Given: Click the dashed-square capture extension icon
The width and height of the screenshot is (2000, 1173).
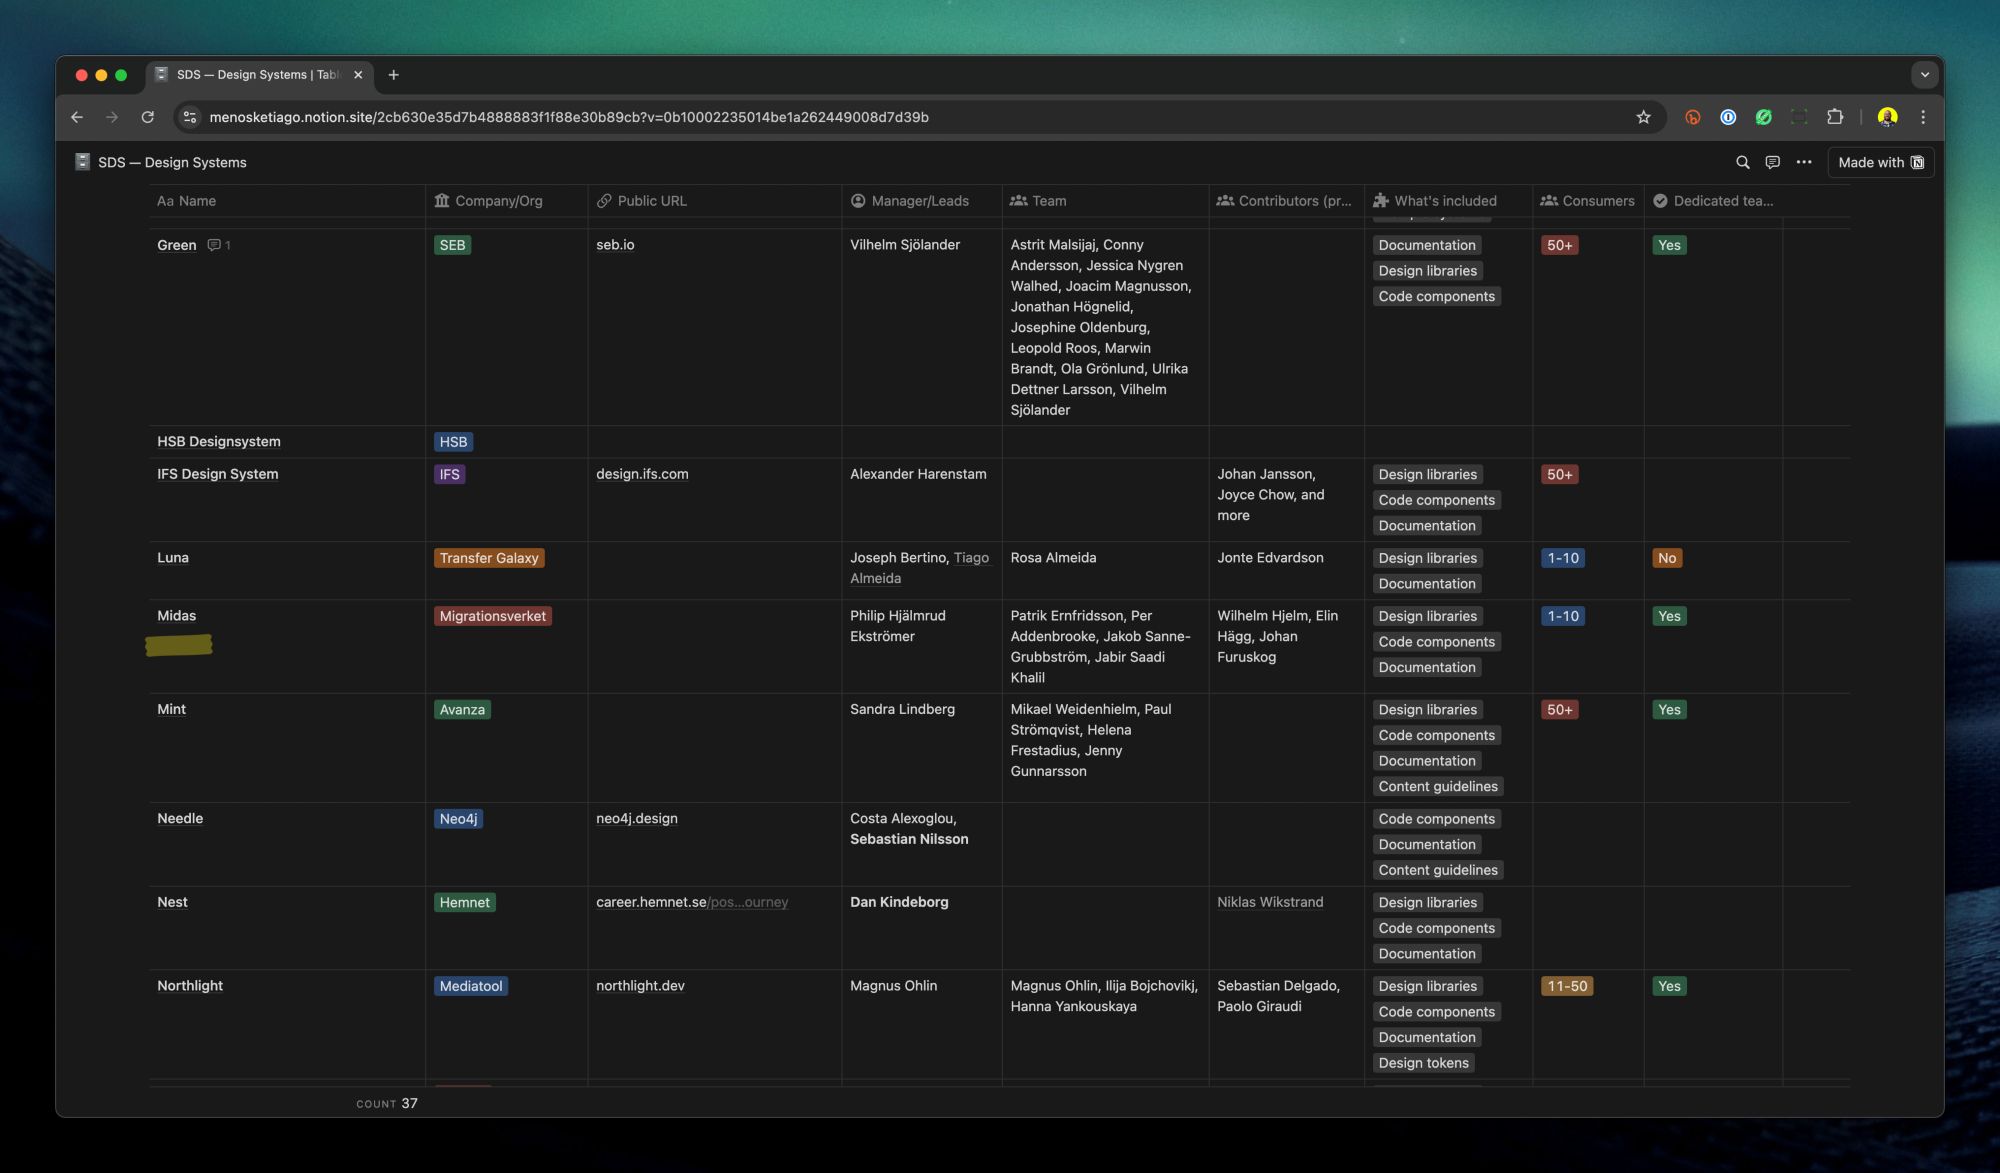Looking at the screenshot, I should click(x=1799, y=117).
